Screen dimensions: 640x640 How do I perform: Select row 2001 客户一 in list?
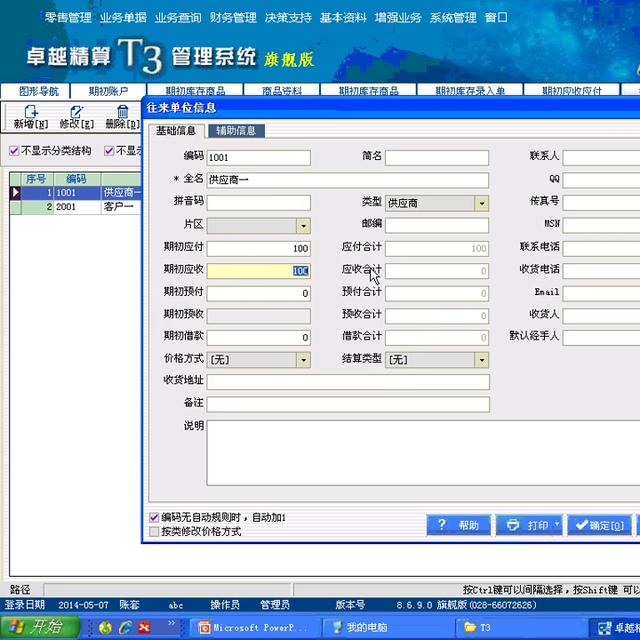[x=76, y=207]
